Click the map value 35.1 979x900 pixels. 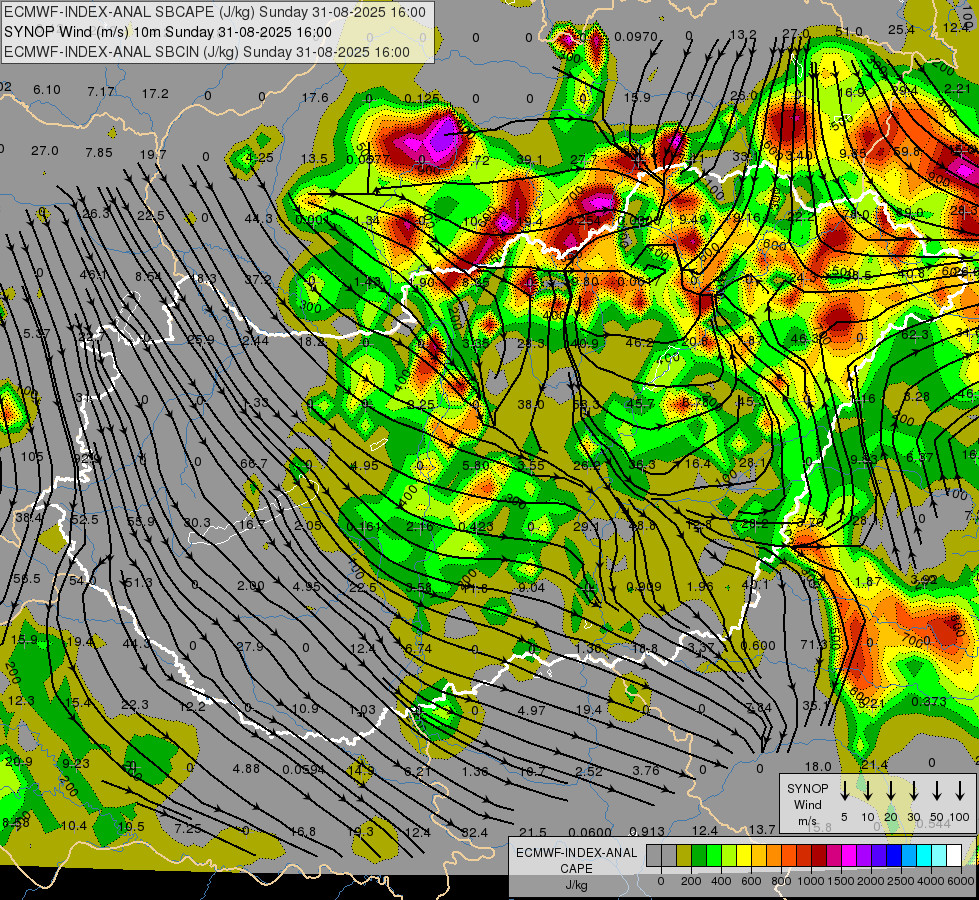(x=815, y=705)
